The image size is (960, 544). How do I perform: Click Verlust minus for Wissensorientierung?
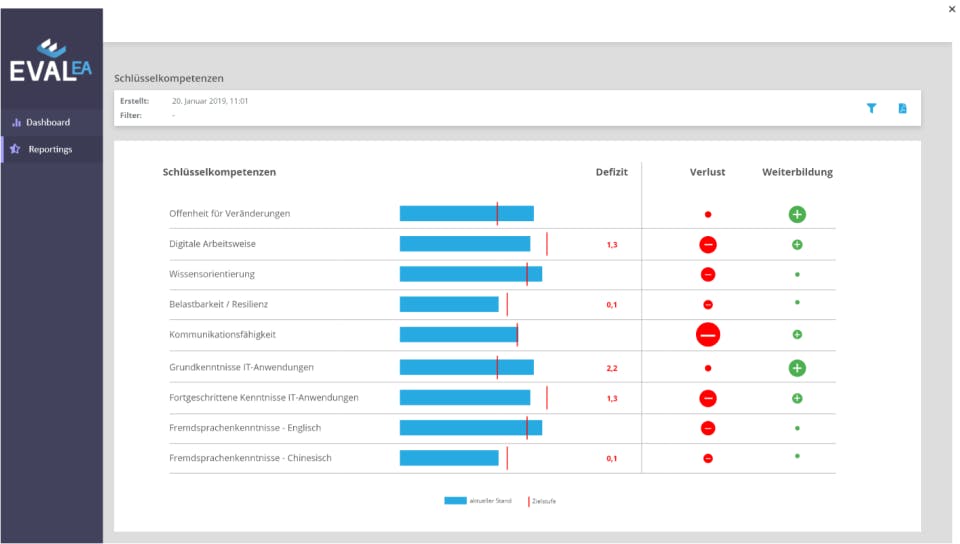(x=708, y=274)
